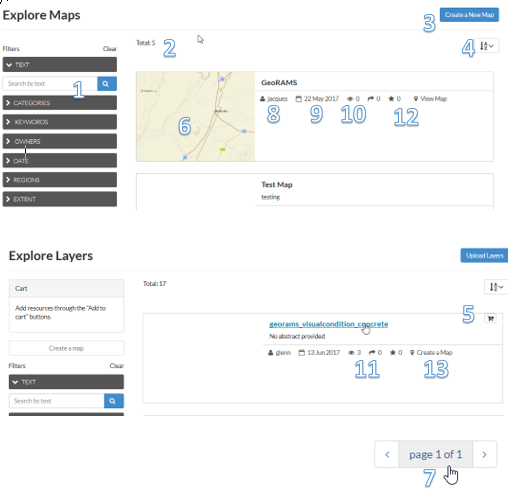Click the Total: 17 layers count

(154, 284)
